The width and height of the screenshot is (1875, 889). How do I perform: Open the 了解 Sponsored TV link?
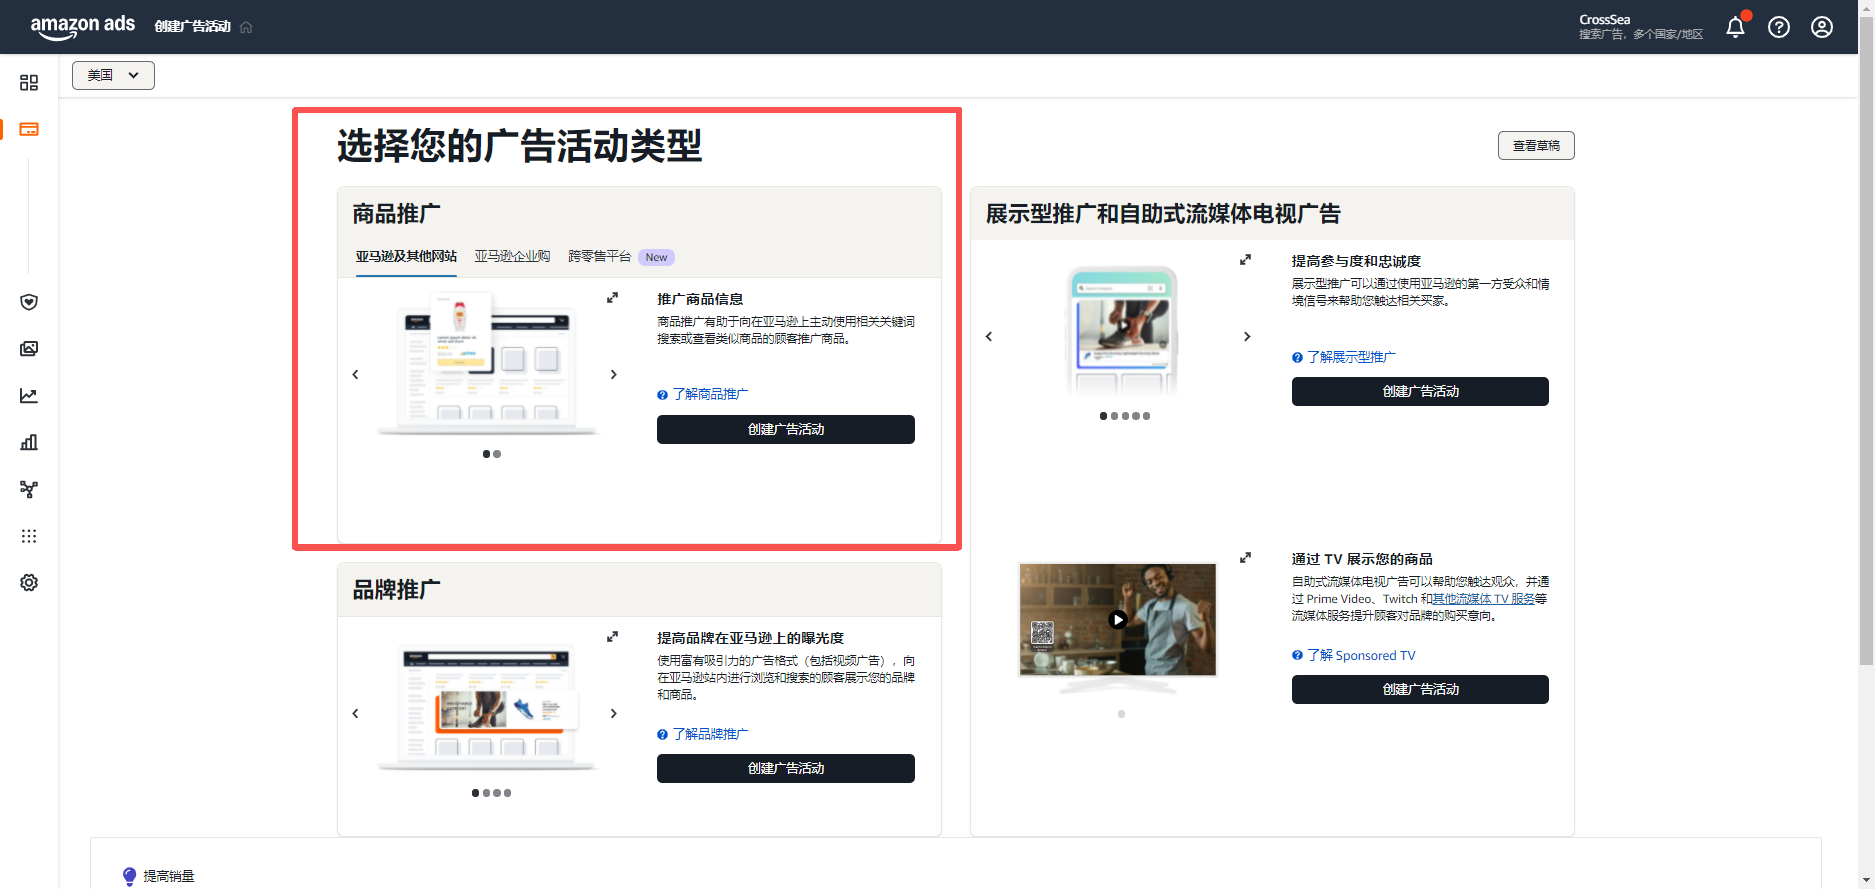pos(1360,655)
